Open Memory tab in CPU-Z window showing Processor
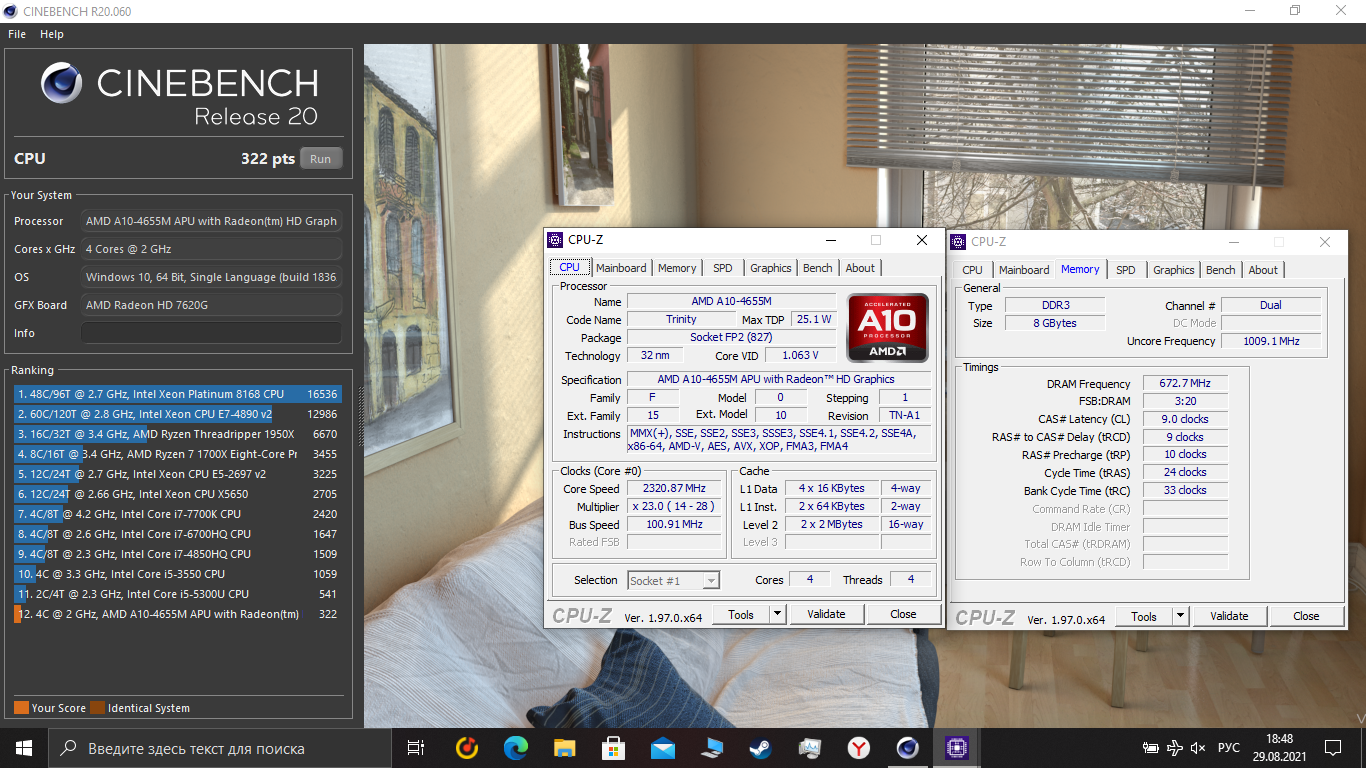Viewport: 1366px width, 768px height. click(677, 268)
